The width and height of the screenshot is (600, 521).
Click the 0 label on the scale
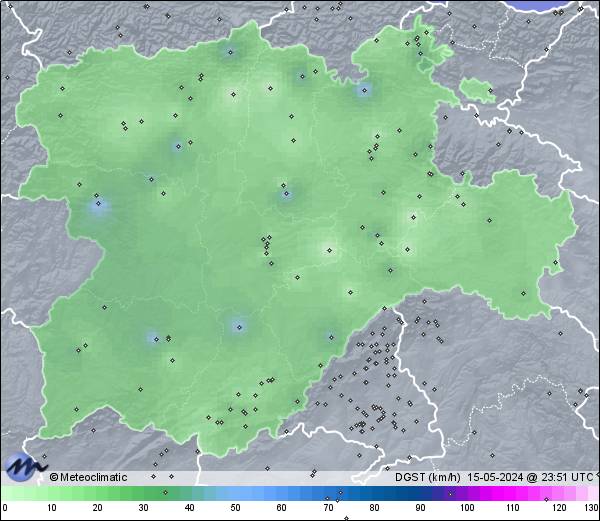[x=5, y=508]
